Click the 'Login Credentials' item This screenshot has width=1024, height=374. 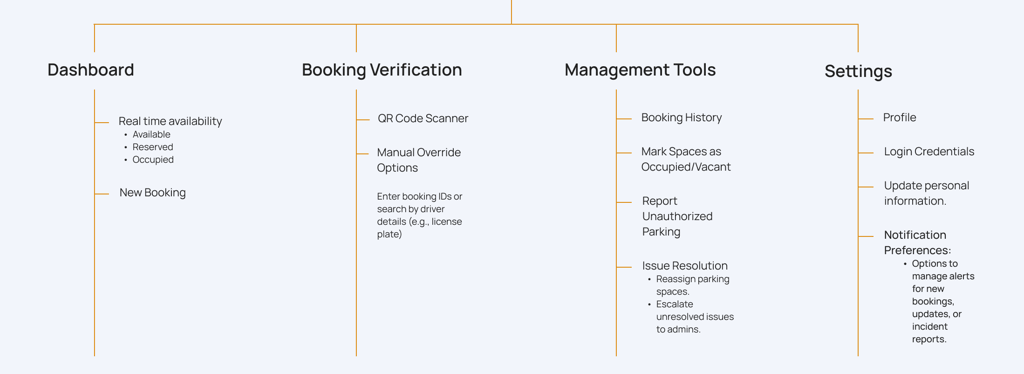tap(929, 151)
